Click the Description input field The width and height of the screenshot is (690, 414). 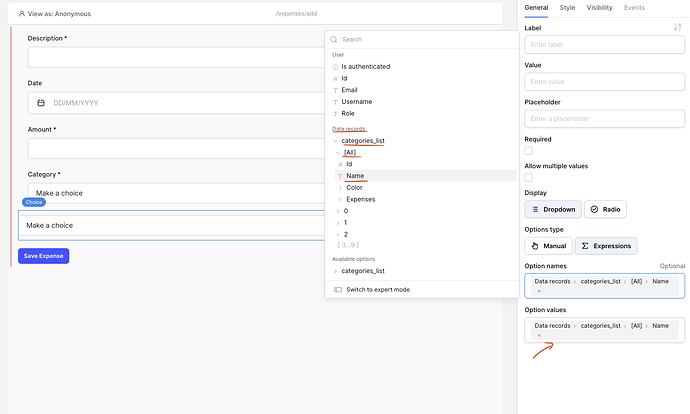pyautogui.click(x=176, y=58)
